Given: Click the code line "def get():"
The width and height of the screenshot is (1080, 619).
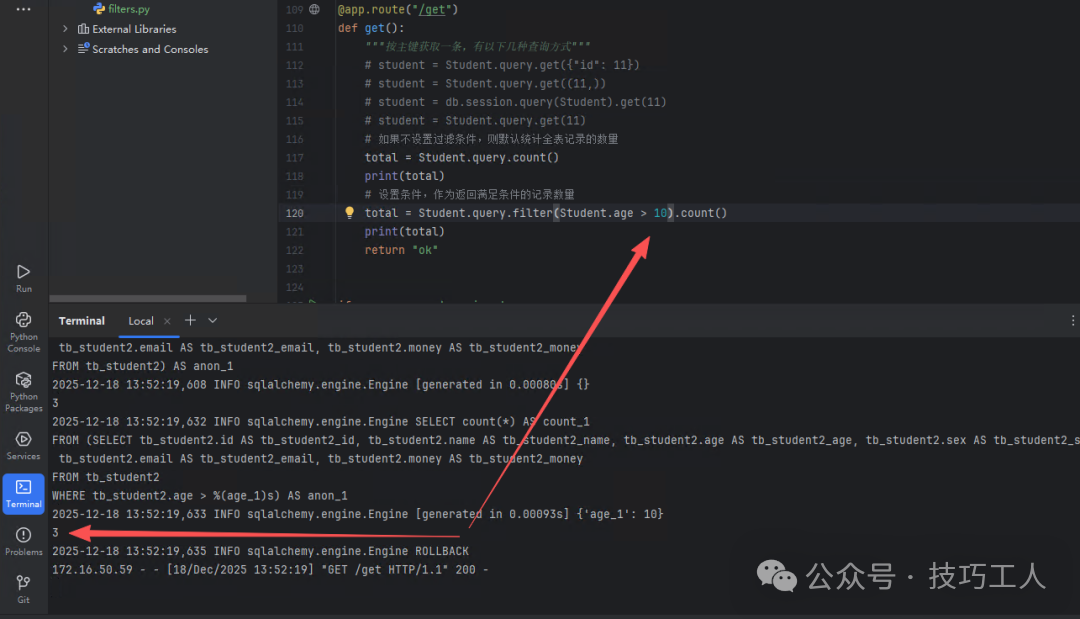Looking at the screenshot, I should (371, 28).
